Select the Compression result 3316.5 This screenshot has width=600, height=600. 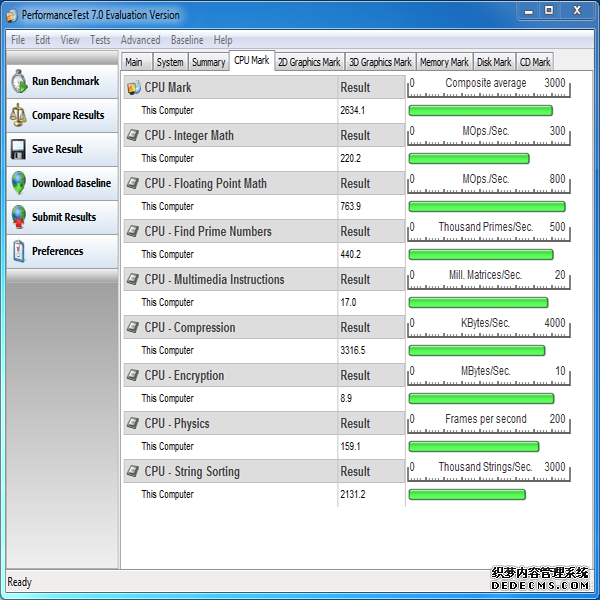[352, 351]
